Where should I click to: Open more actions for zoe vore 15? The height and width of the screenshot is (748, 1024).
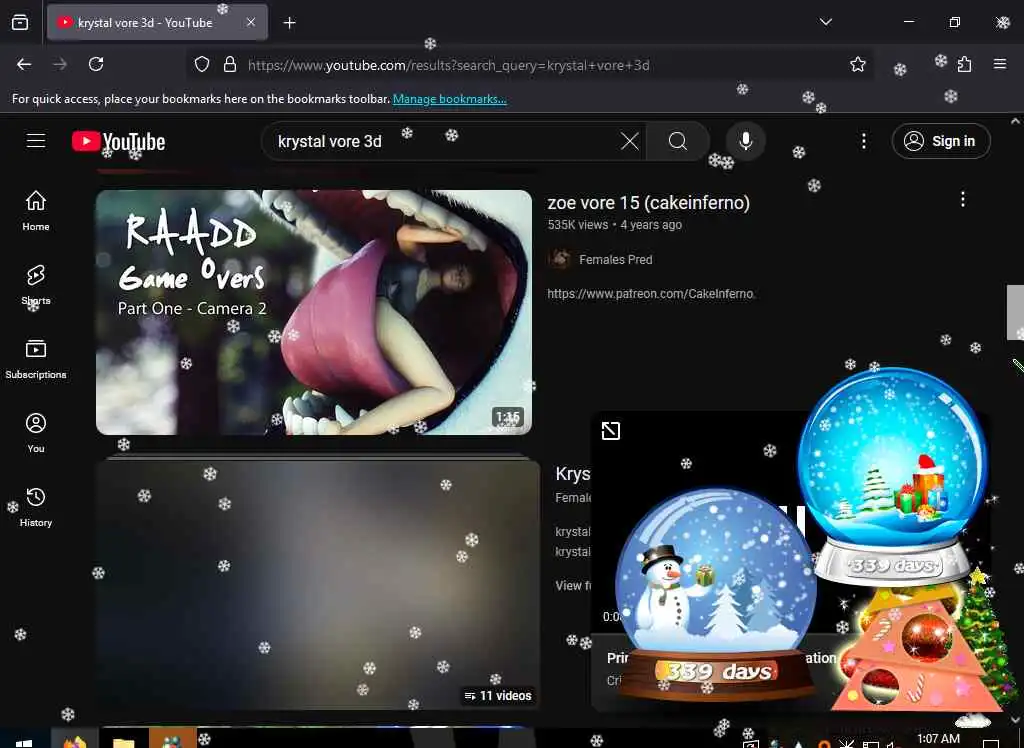[963, 199]
